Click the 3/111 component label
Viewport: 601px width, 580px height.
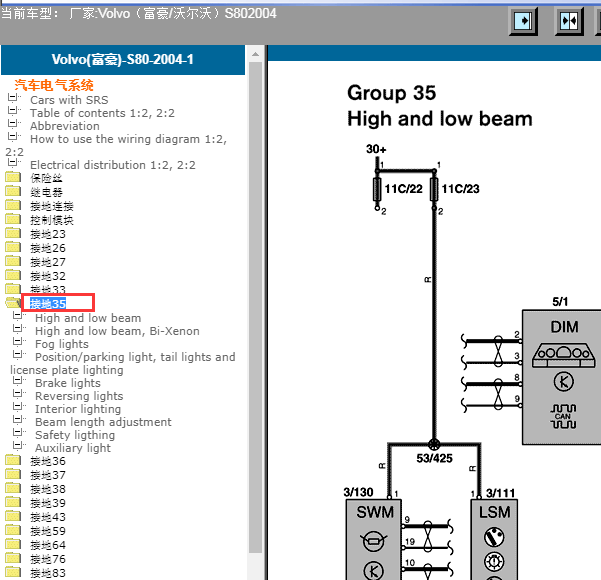(500, 493)
